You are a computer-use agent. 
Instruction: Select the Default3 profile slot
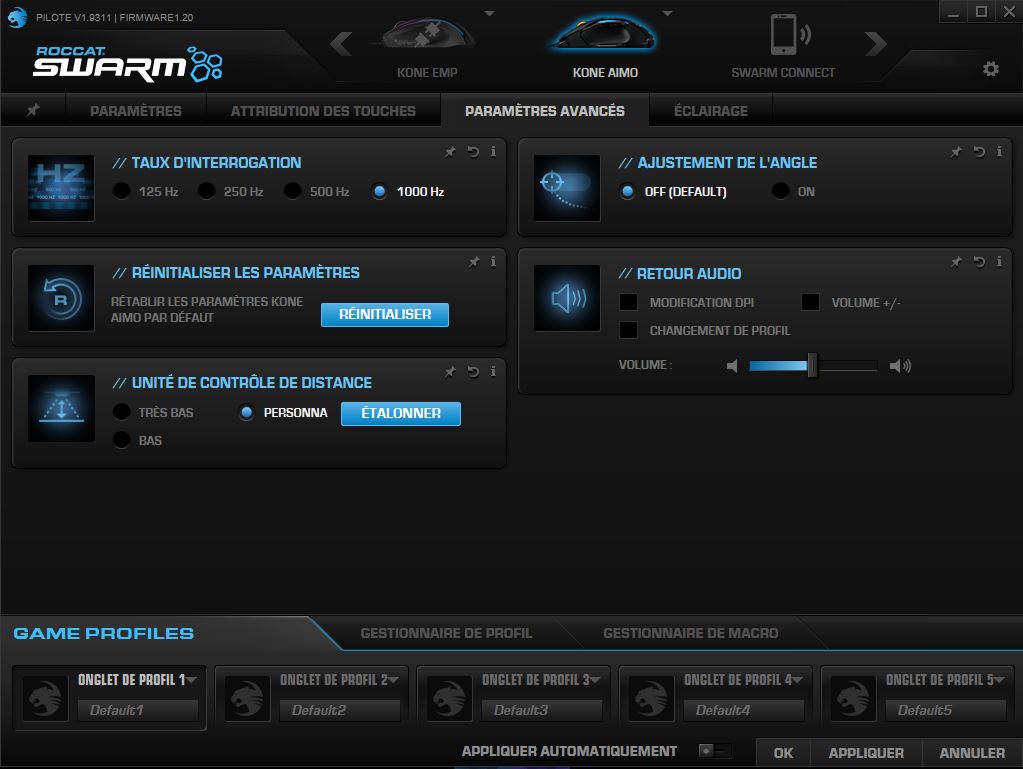point(542,710)
